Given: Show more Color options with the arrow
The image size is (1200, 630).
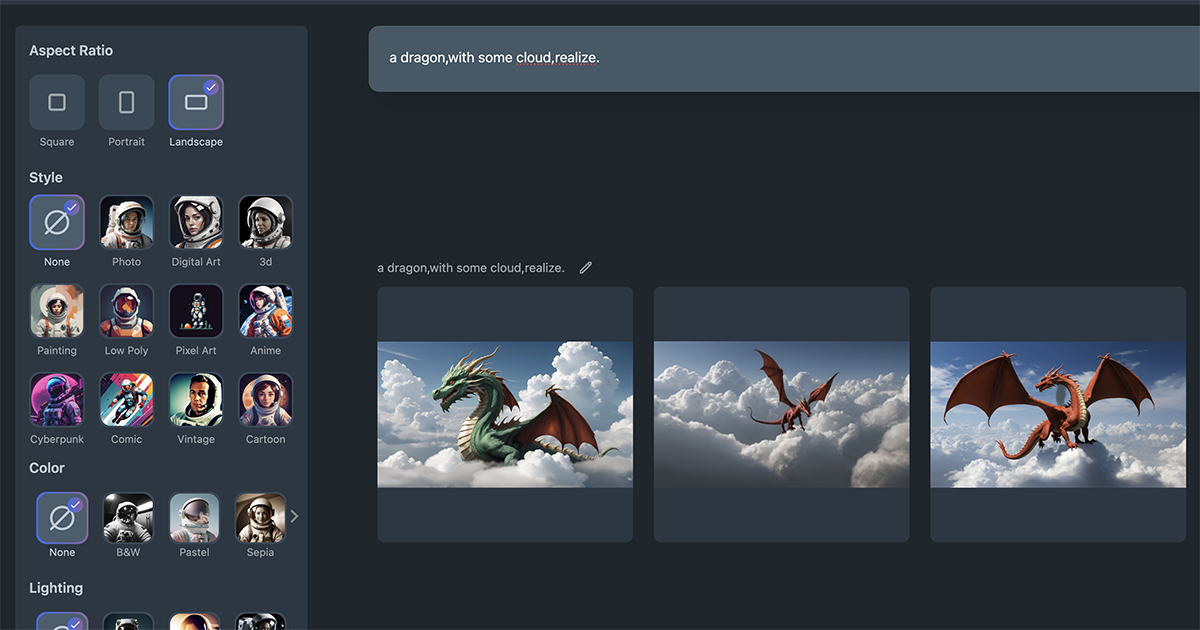Looking at the screenshot, I should point(294,516).
